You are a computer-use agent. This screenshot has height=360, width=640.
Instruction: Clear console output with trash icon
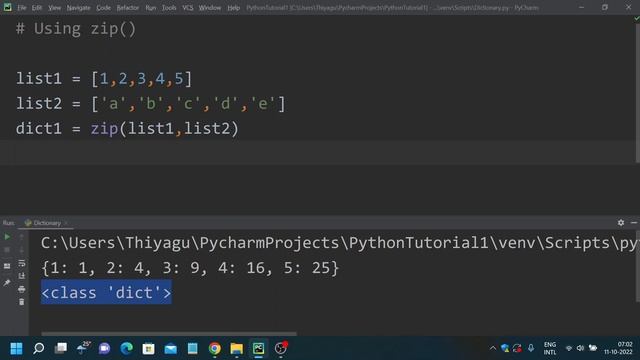[22, 302]
